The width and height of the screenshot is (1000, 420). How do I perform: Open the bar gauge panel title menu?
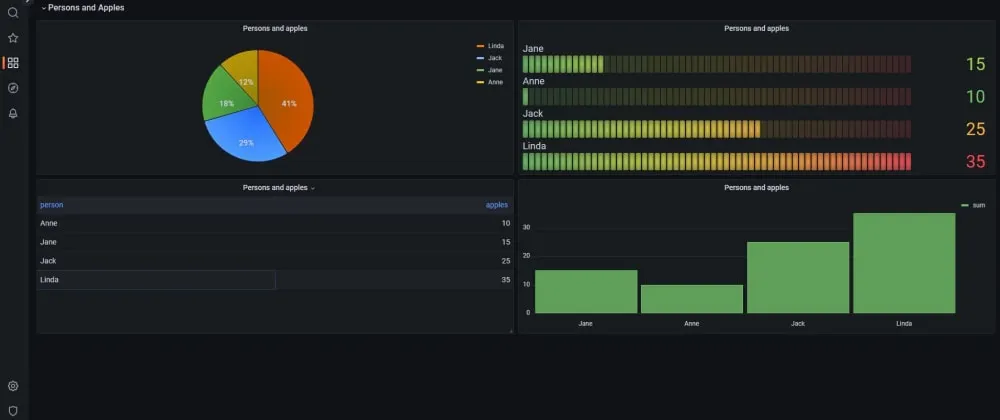pyautogui.click(x=756, y=29)
